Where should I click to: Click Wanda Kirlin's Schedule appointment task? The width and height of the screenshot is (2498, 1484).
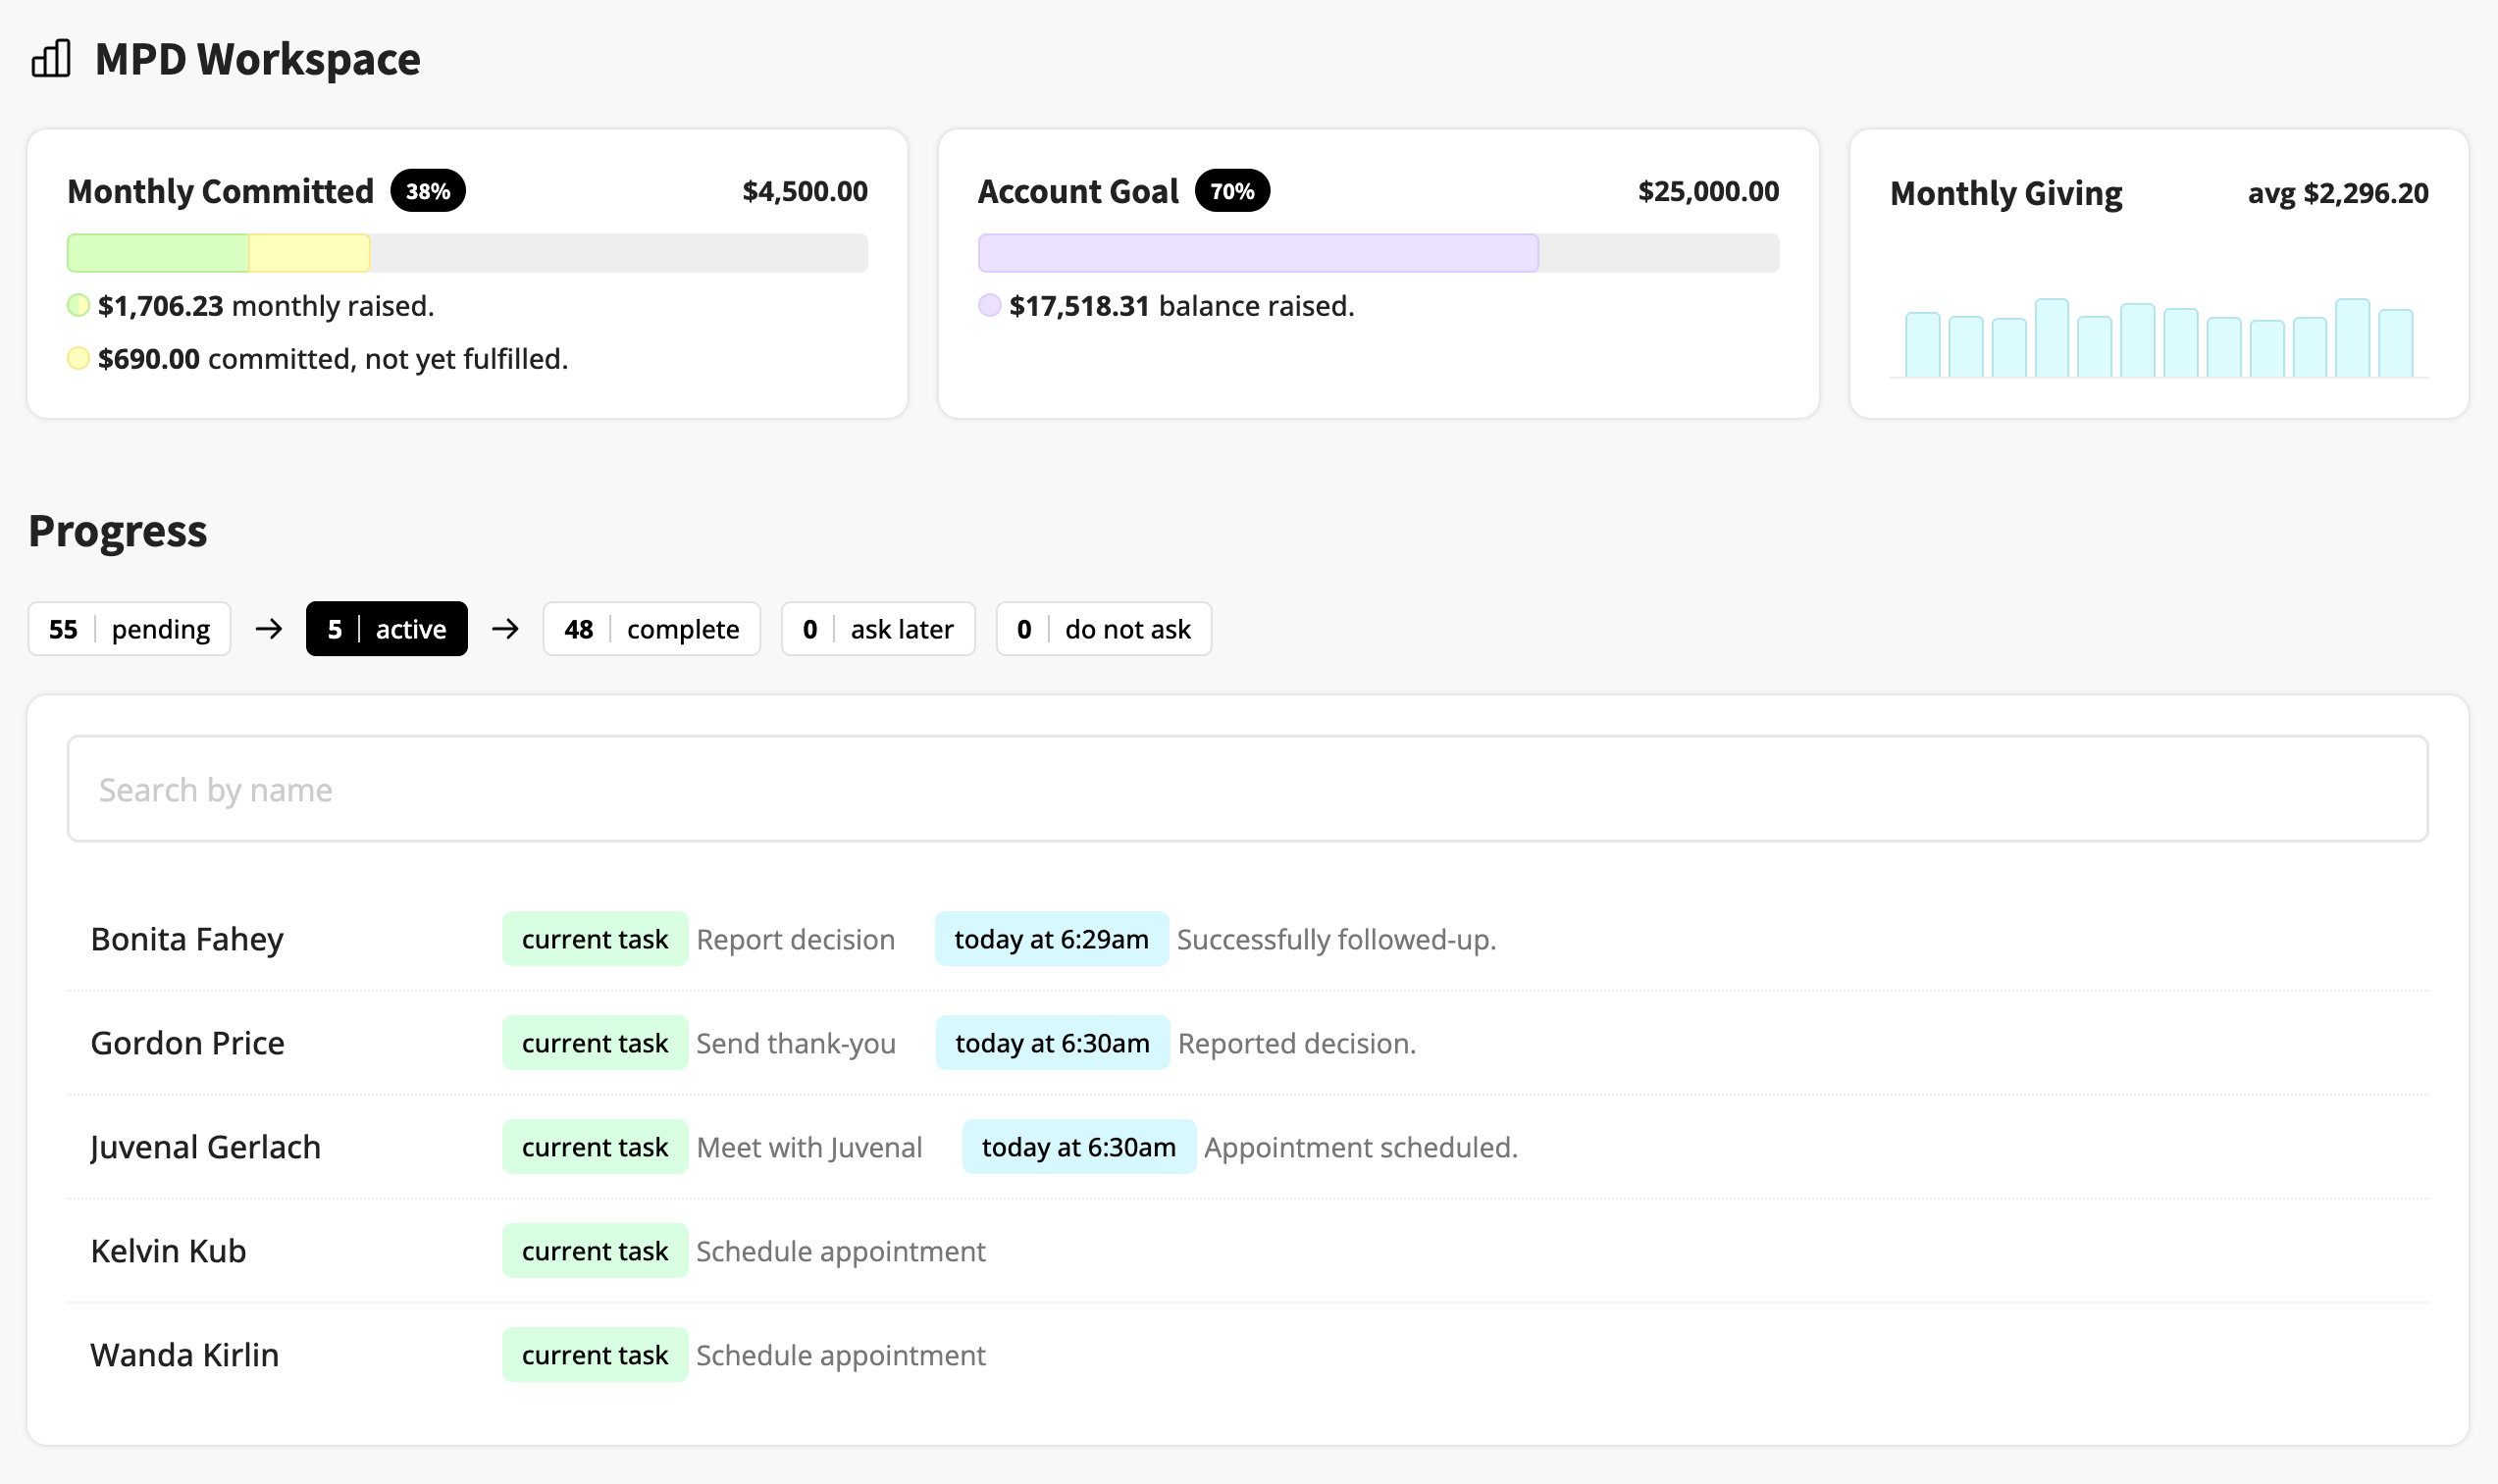click(x=840, y=1355)
